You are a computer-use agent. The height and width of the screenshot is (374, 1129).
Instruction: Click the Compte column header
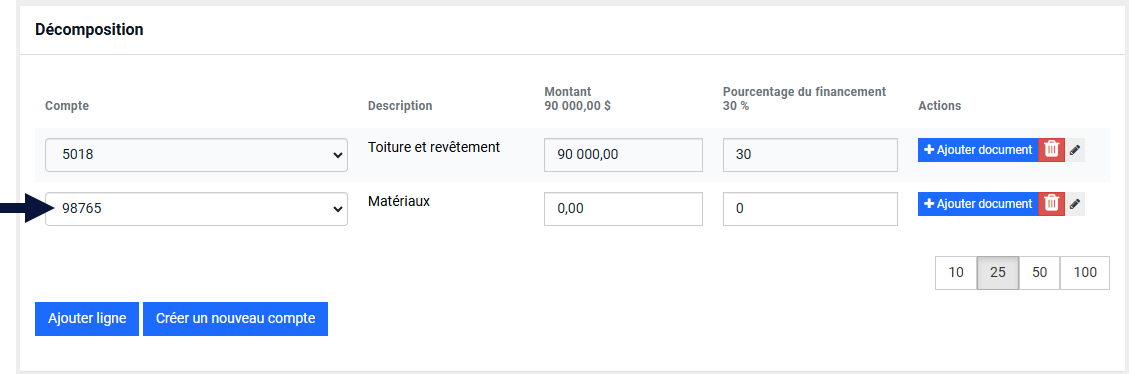pos(67,106)
